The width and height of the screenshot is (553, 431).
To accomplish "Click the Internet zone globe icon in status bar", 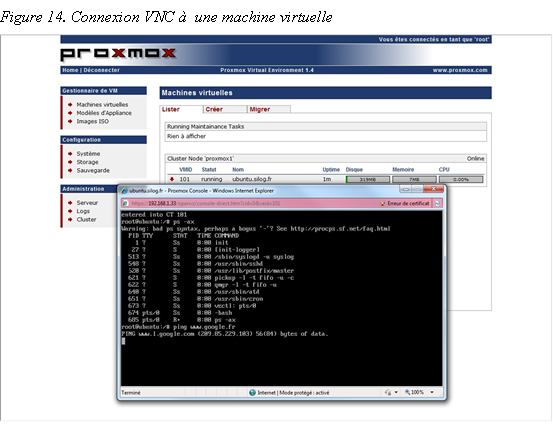I will 253,393.
